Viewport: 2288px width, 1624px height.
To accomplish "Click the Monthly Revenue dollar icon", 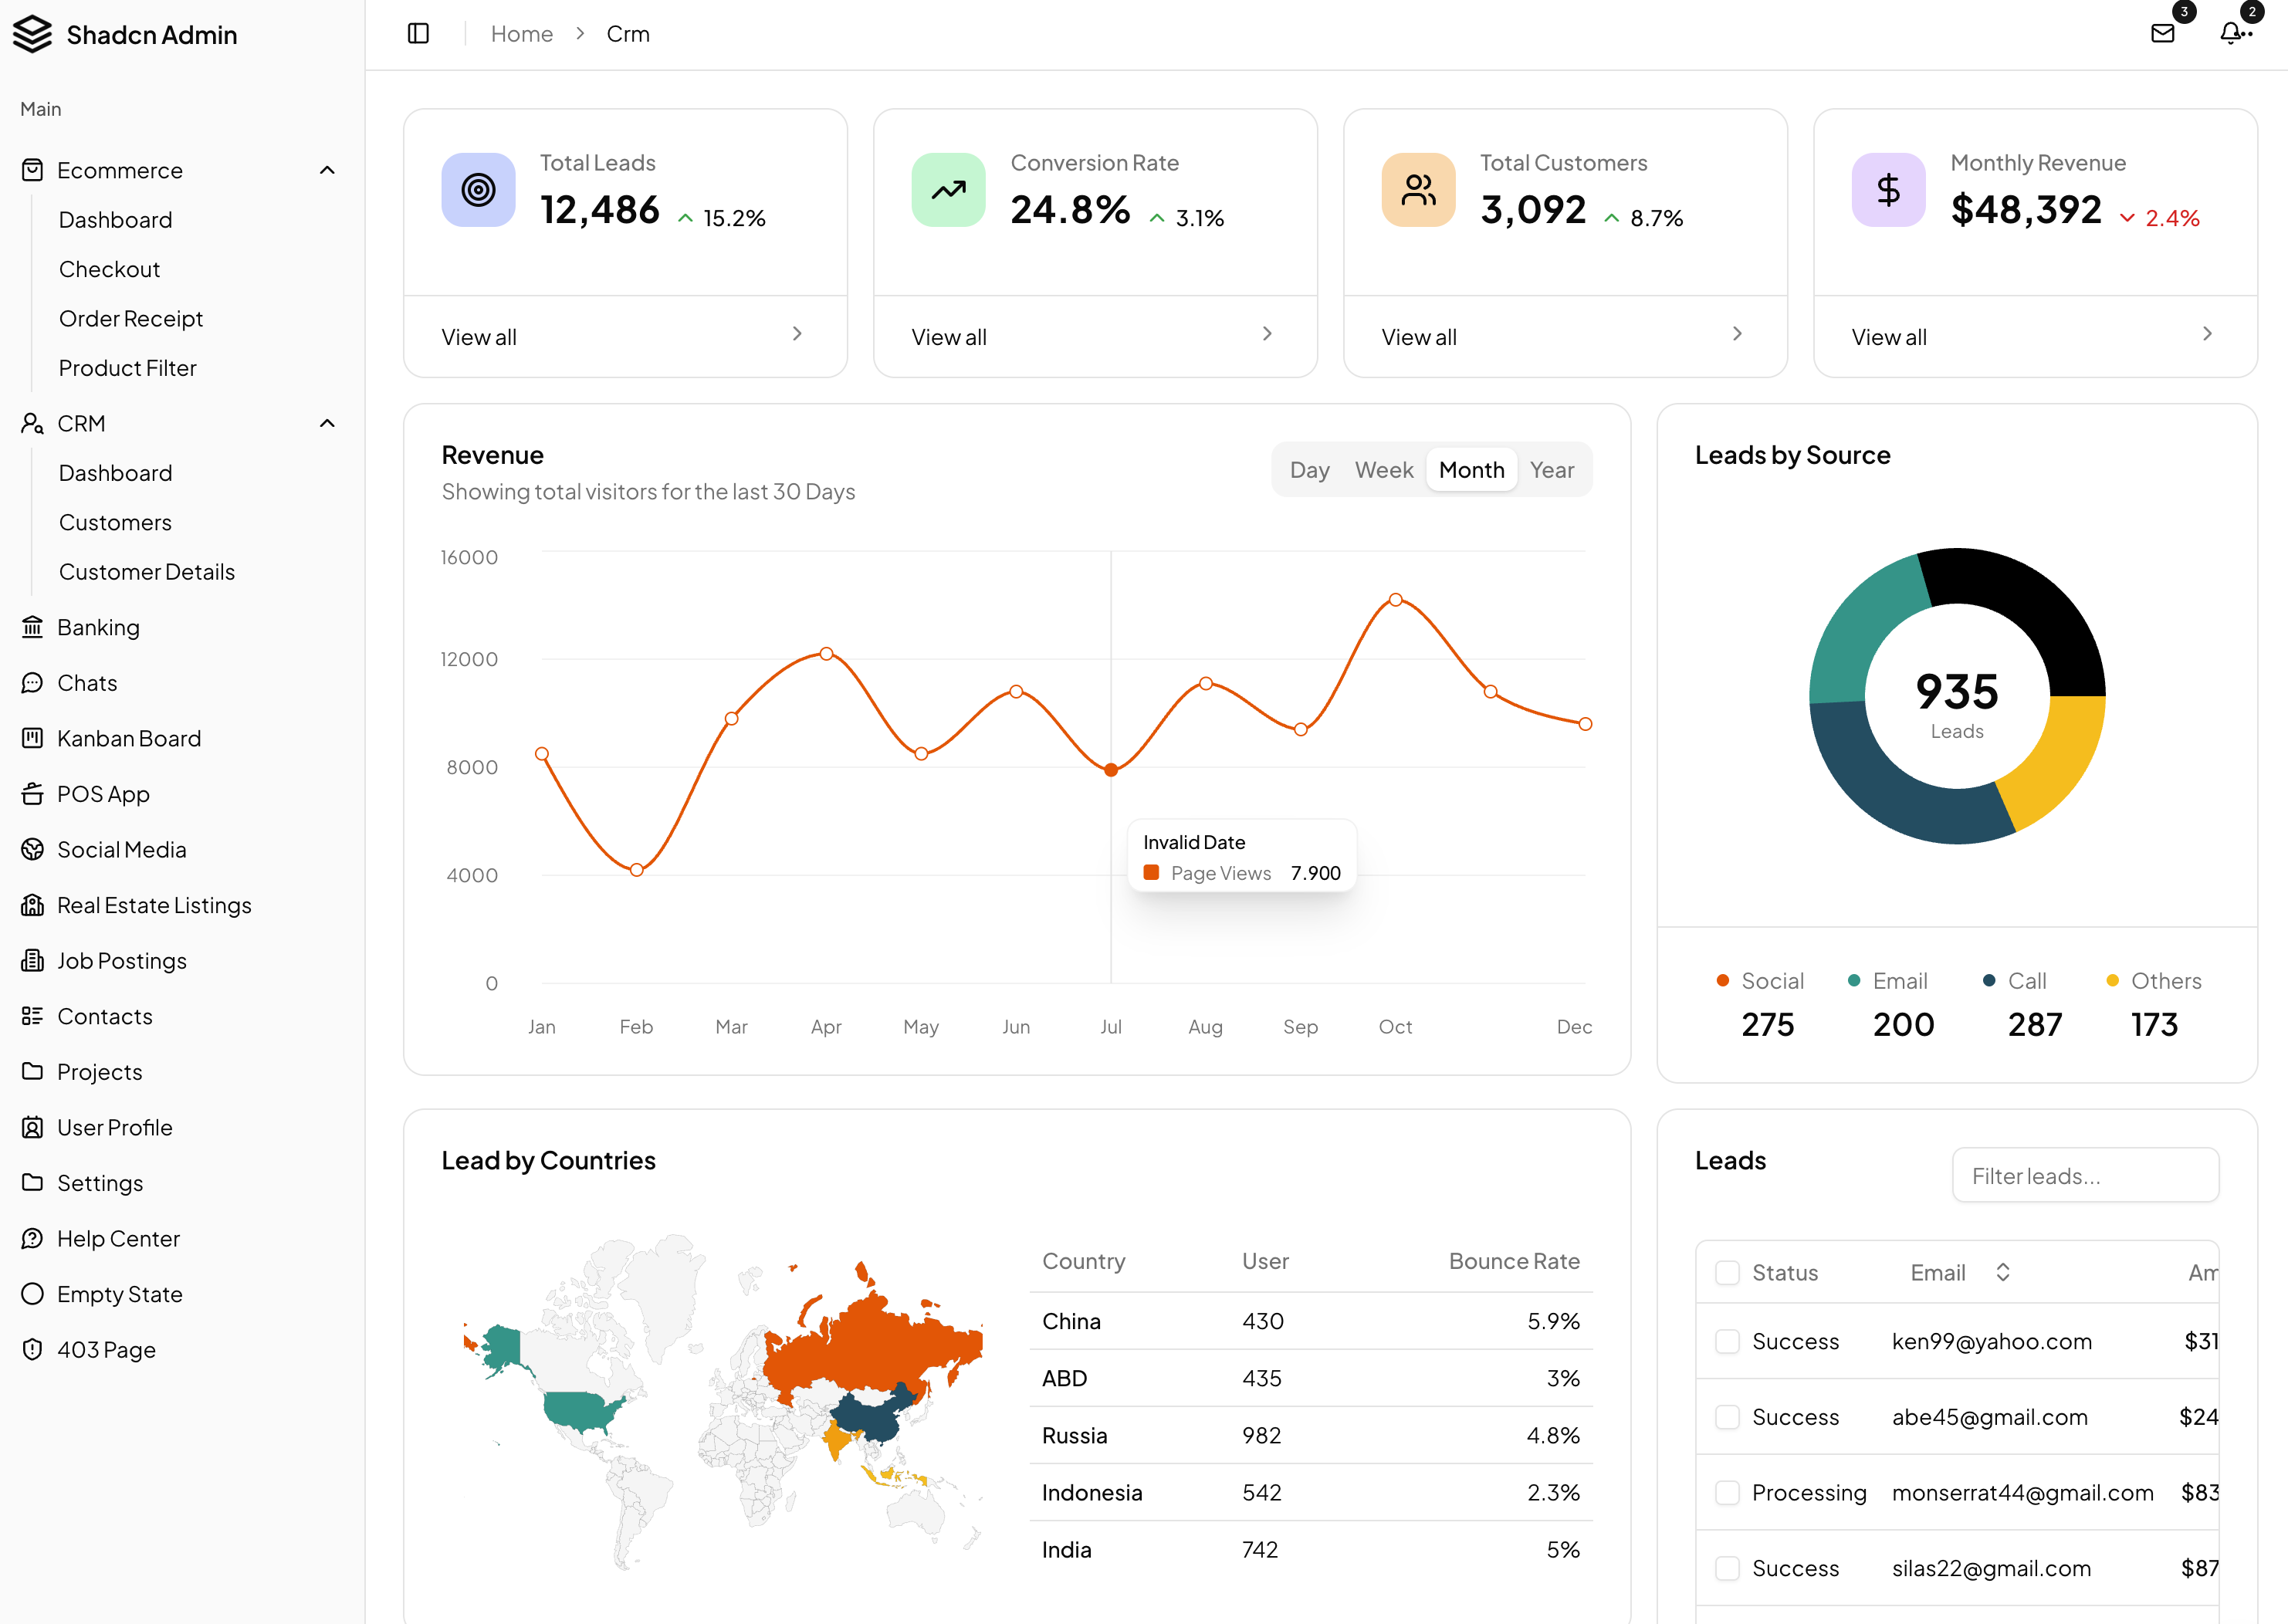I will [1888, 190].
